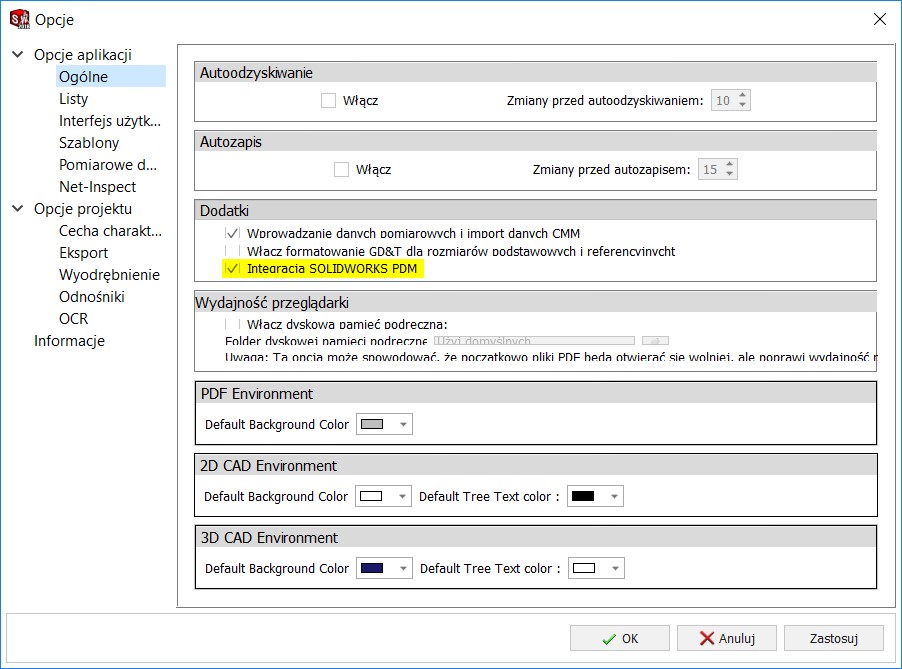Enable the Włącz checkbox under Autozapis
The image size is (902, 669).
340,169
